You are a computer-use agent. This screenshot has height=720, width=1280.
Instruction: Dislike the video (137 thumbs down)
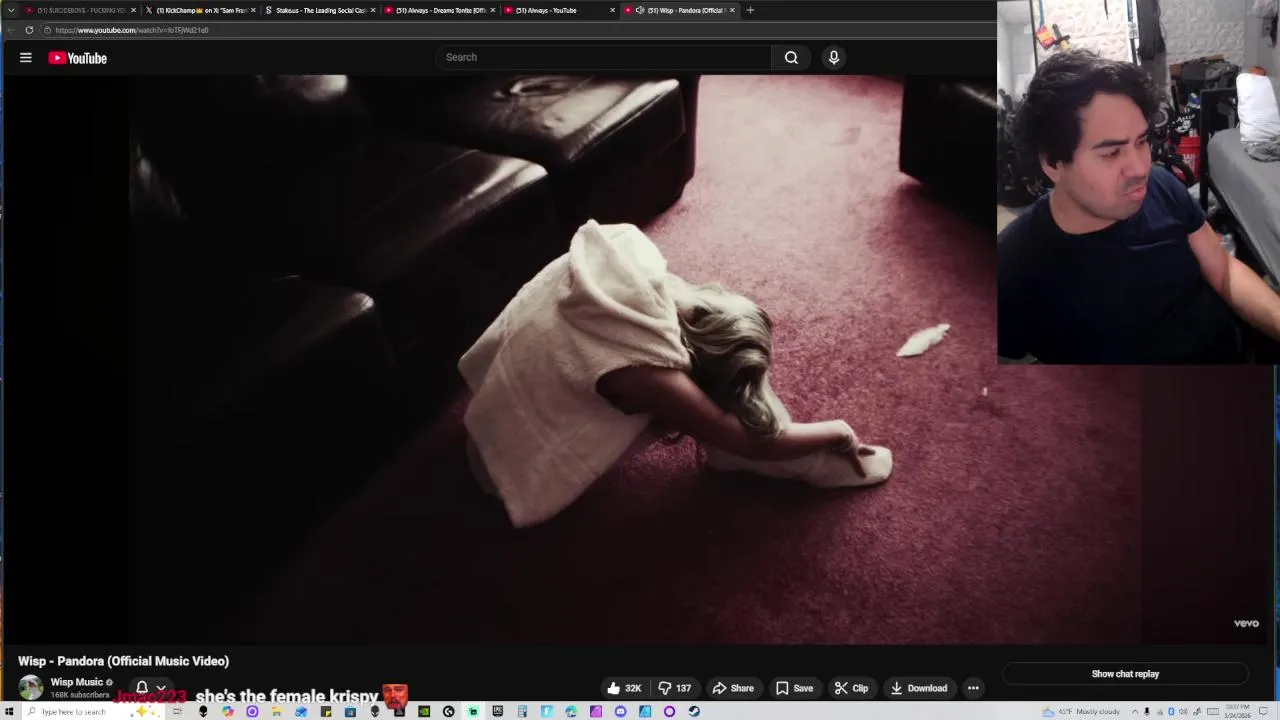[x=675, y=688]
